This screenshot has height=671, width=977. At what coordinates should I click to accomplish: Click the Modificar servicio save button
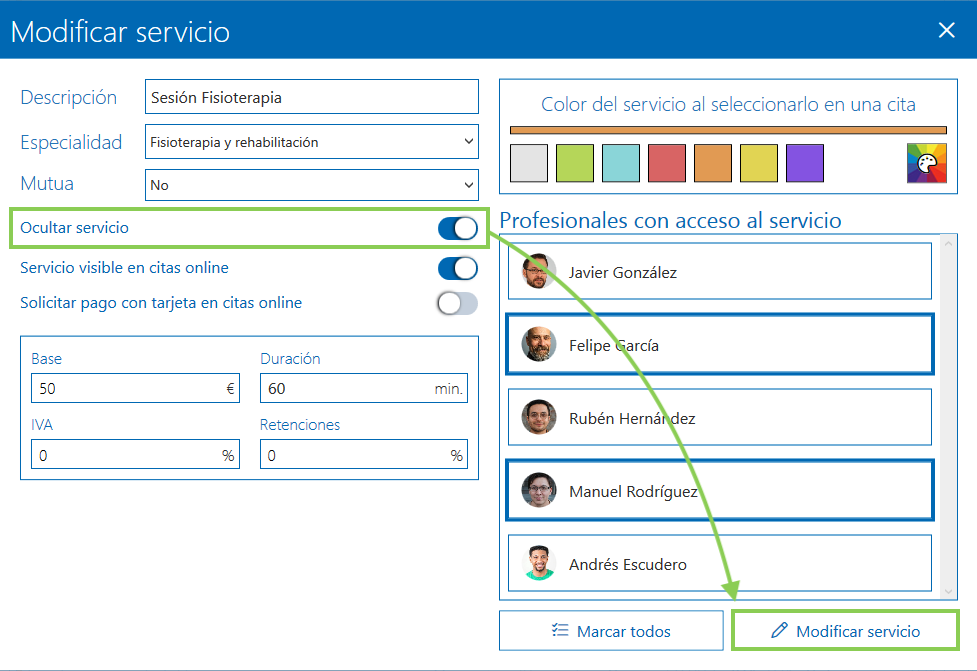[845, 631]
